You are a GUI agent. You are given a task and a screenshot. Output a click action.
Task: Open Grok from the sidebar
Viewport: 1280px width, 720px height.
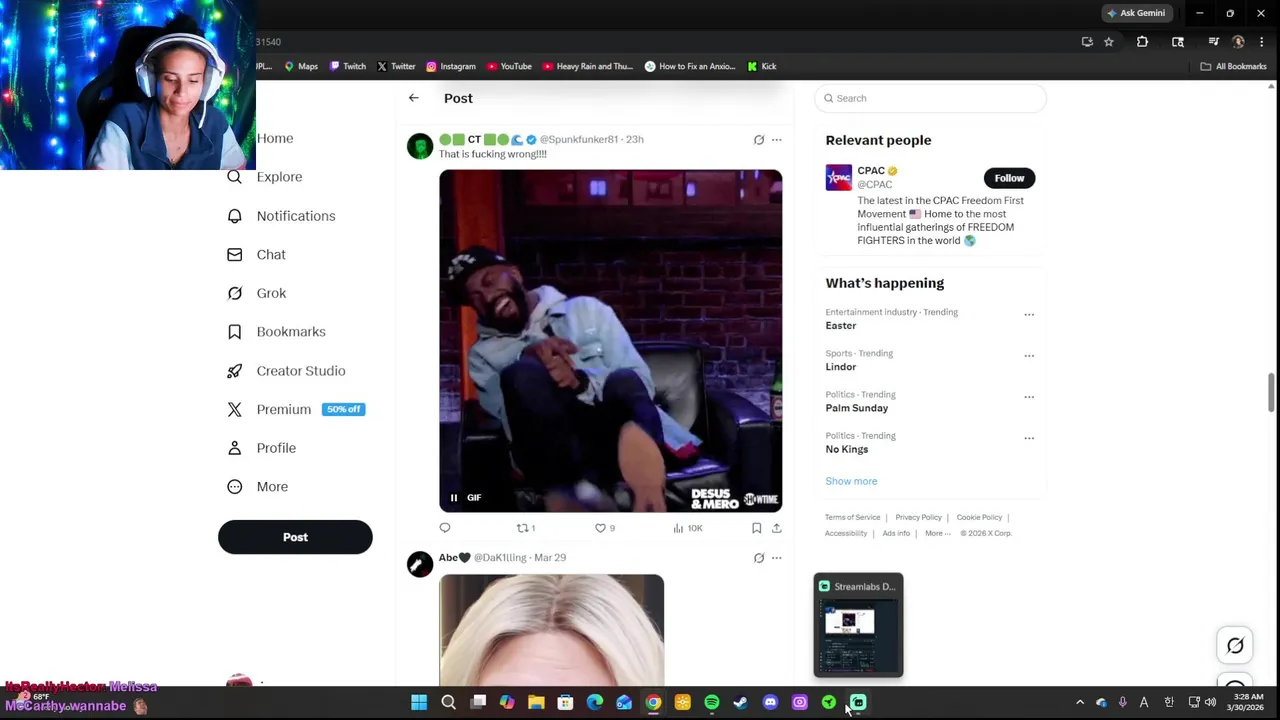pyautogui.click(x=271, y=293)
